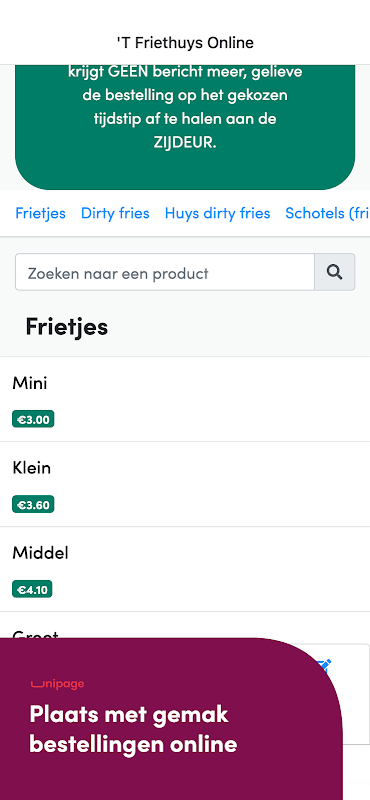Open the Frietjes category tab
The image size is (370, 800).
click(x=40, y=213)
